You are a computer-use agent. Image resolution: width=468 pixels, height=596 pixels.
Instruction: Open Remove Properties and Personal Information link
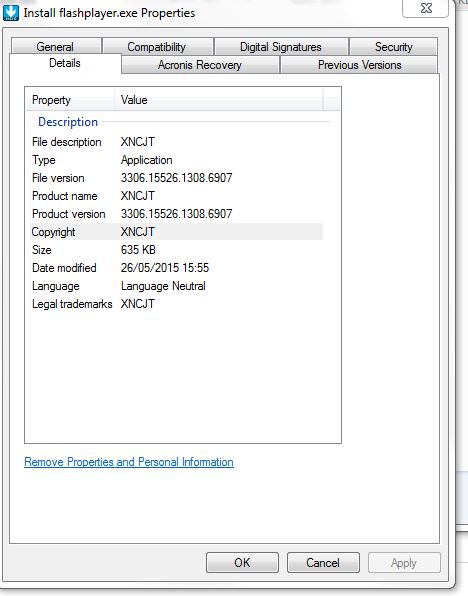click(x=129, y=462)
